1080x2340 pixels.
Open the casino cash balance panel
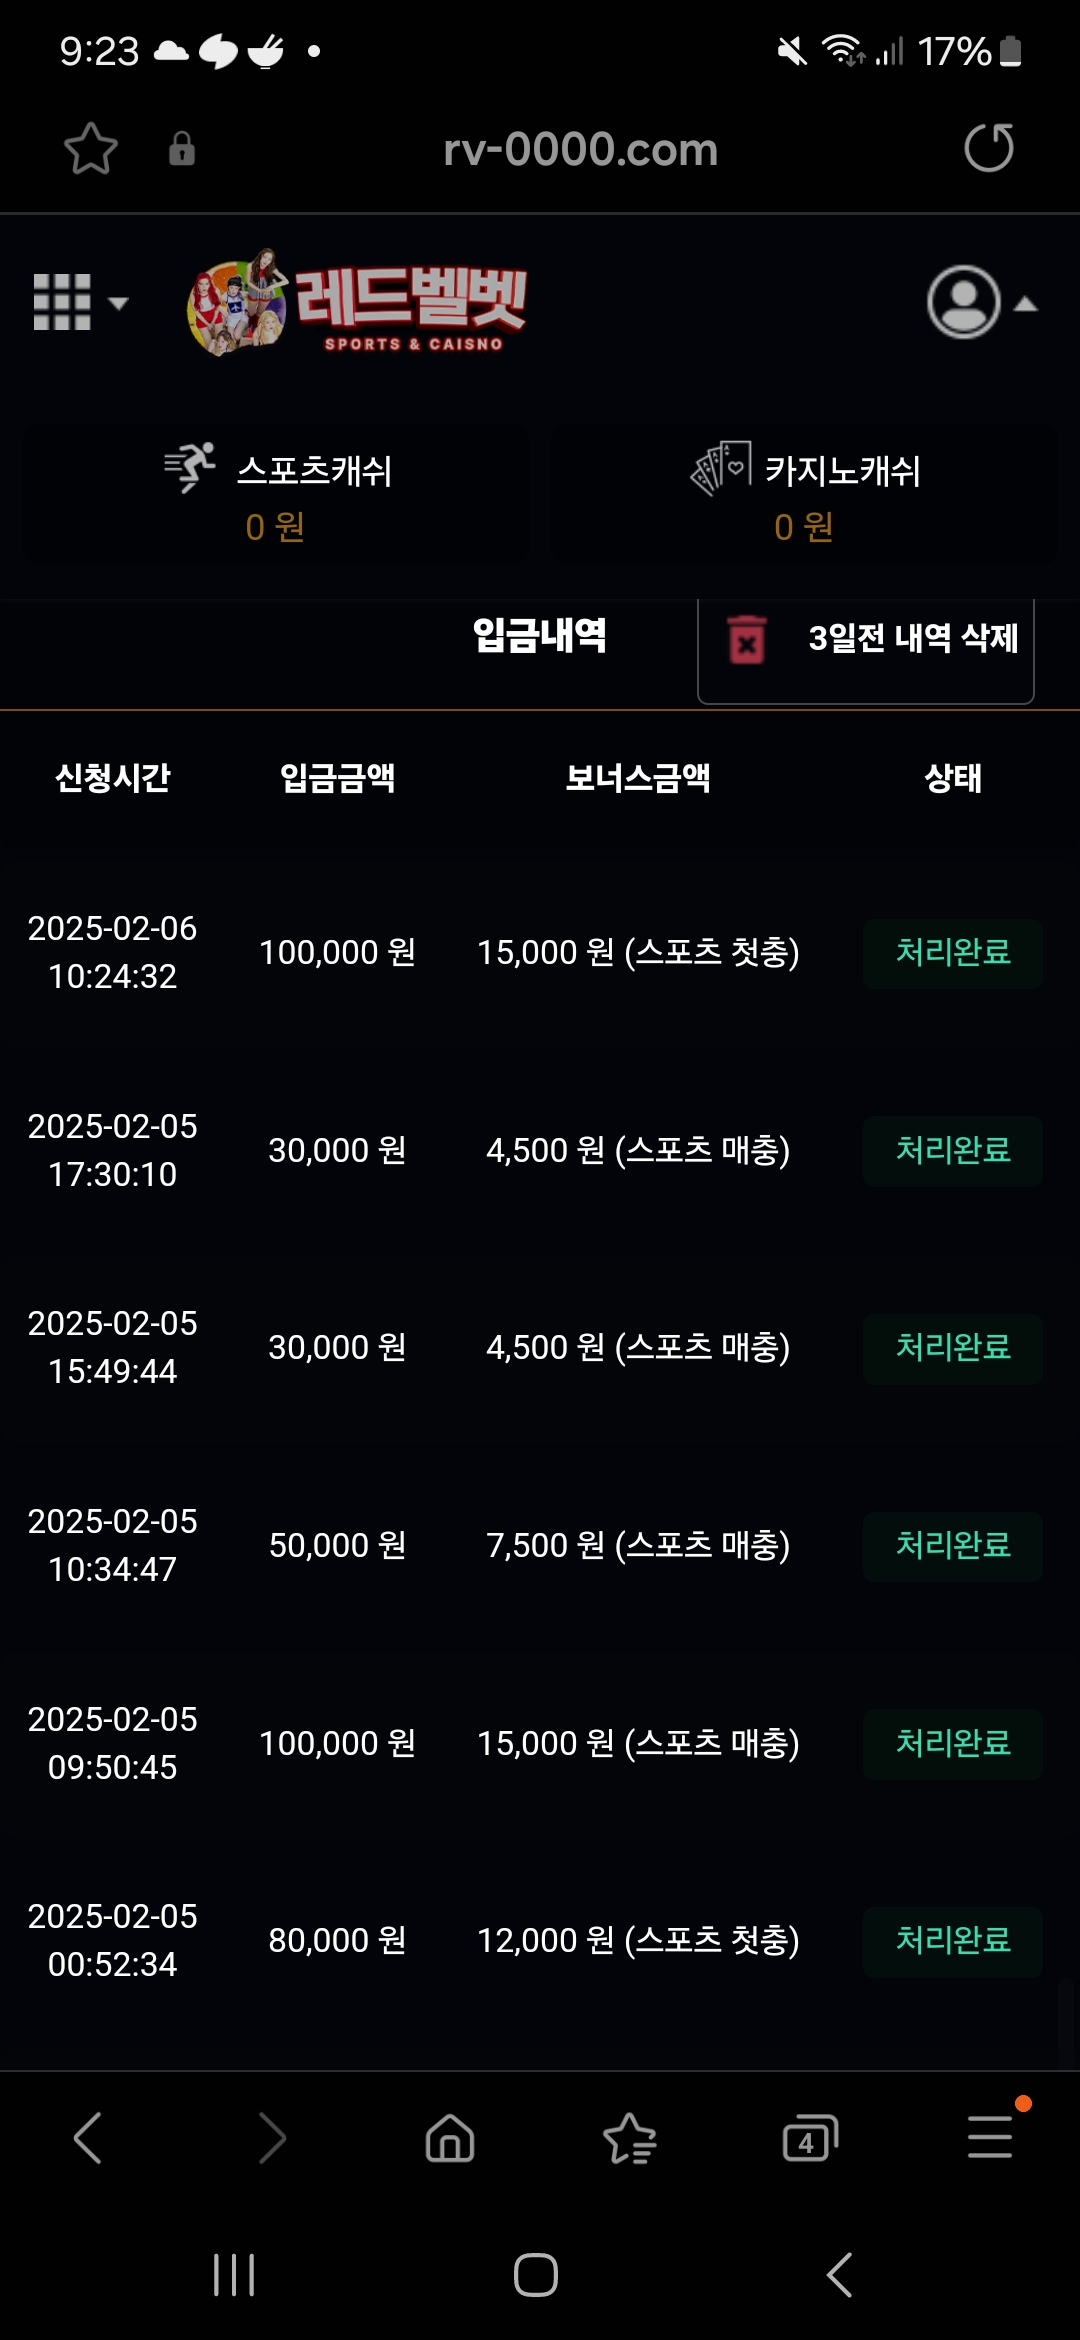804,495
